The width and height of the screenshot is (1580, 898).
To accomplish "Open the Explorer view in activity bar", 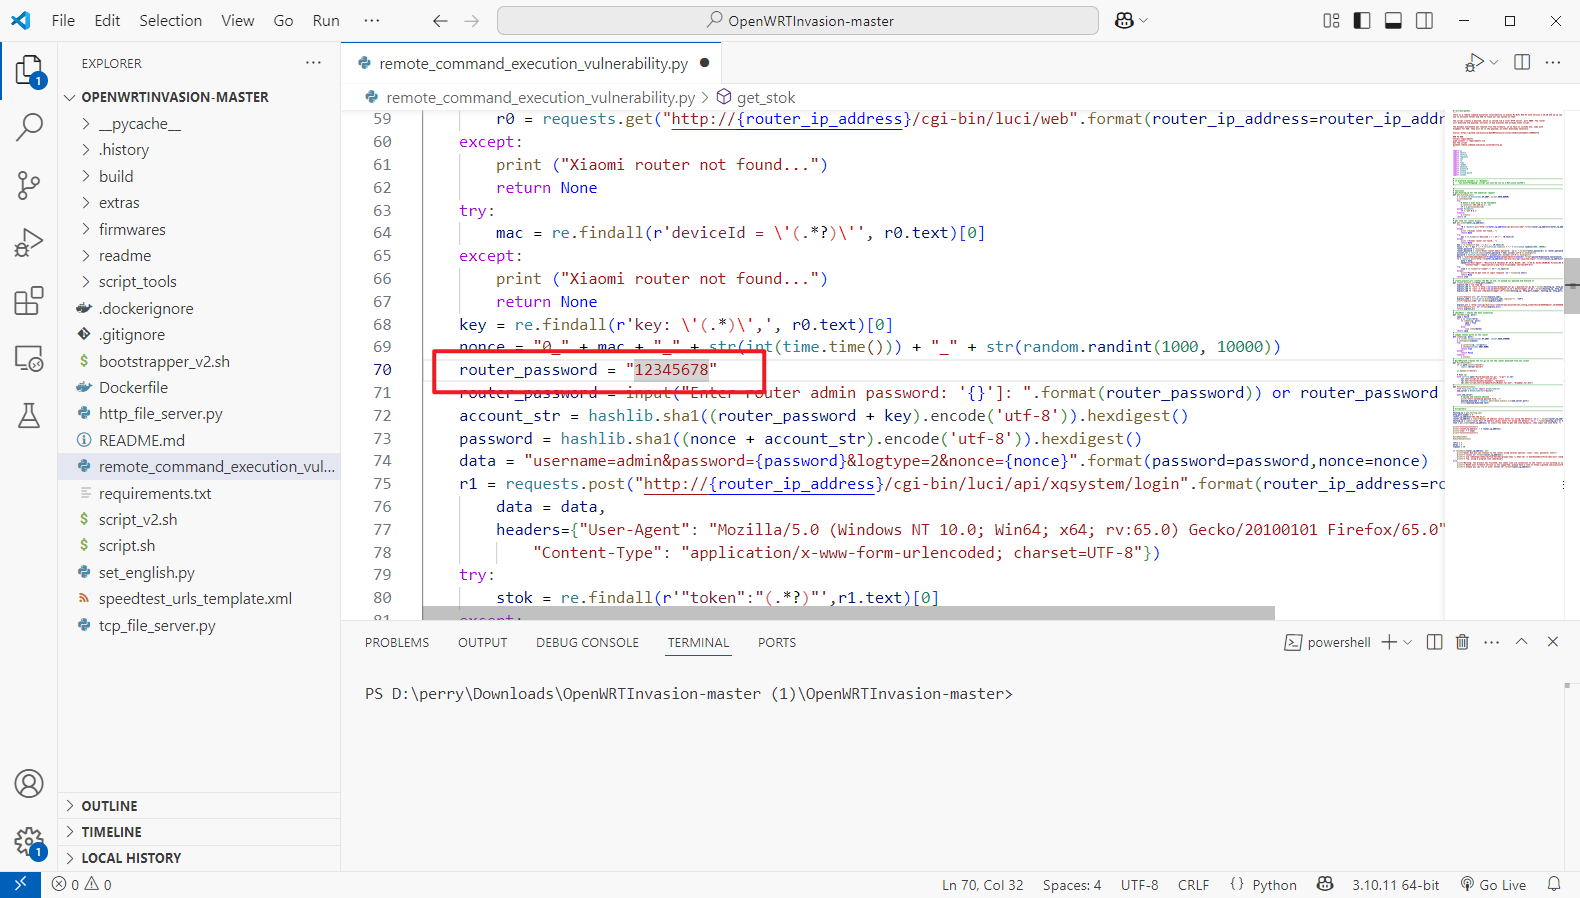I will (x=29, y=71).
